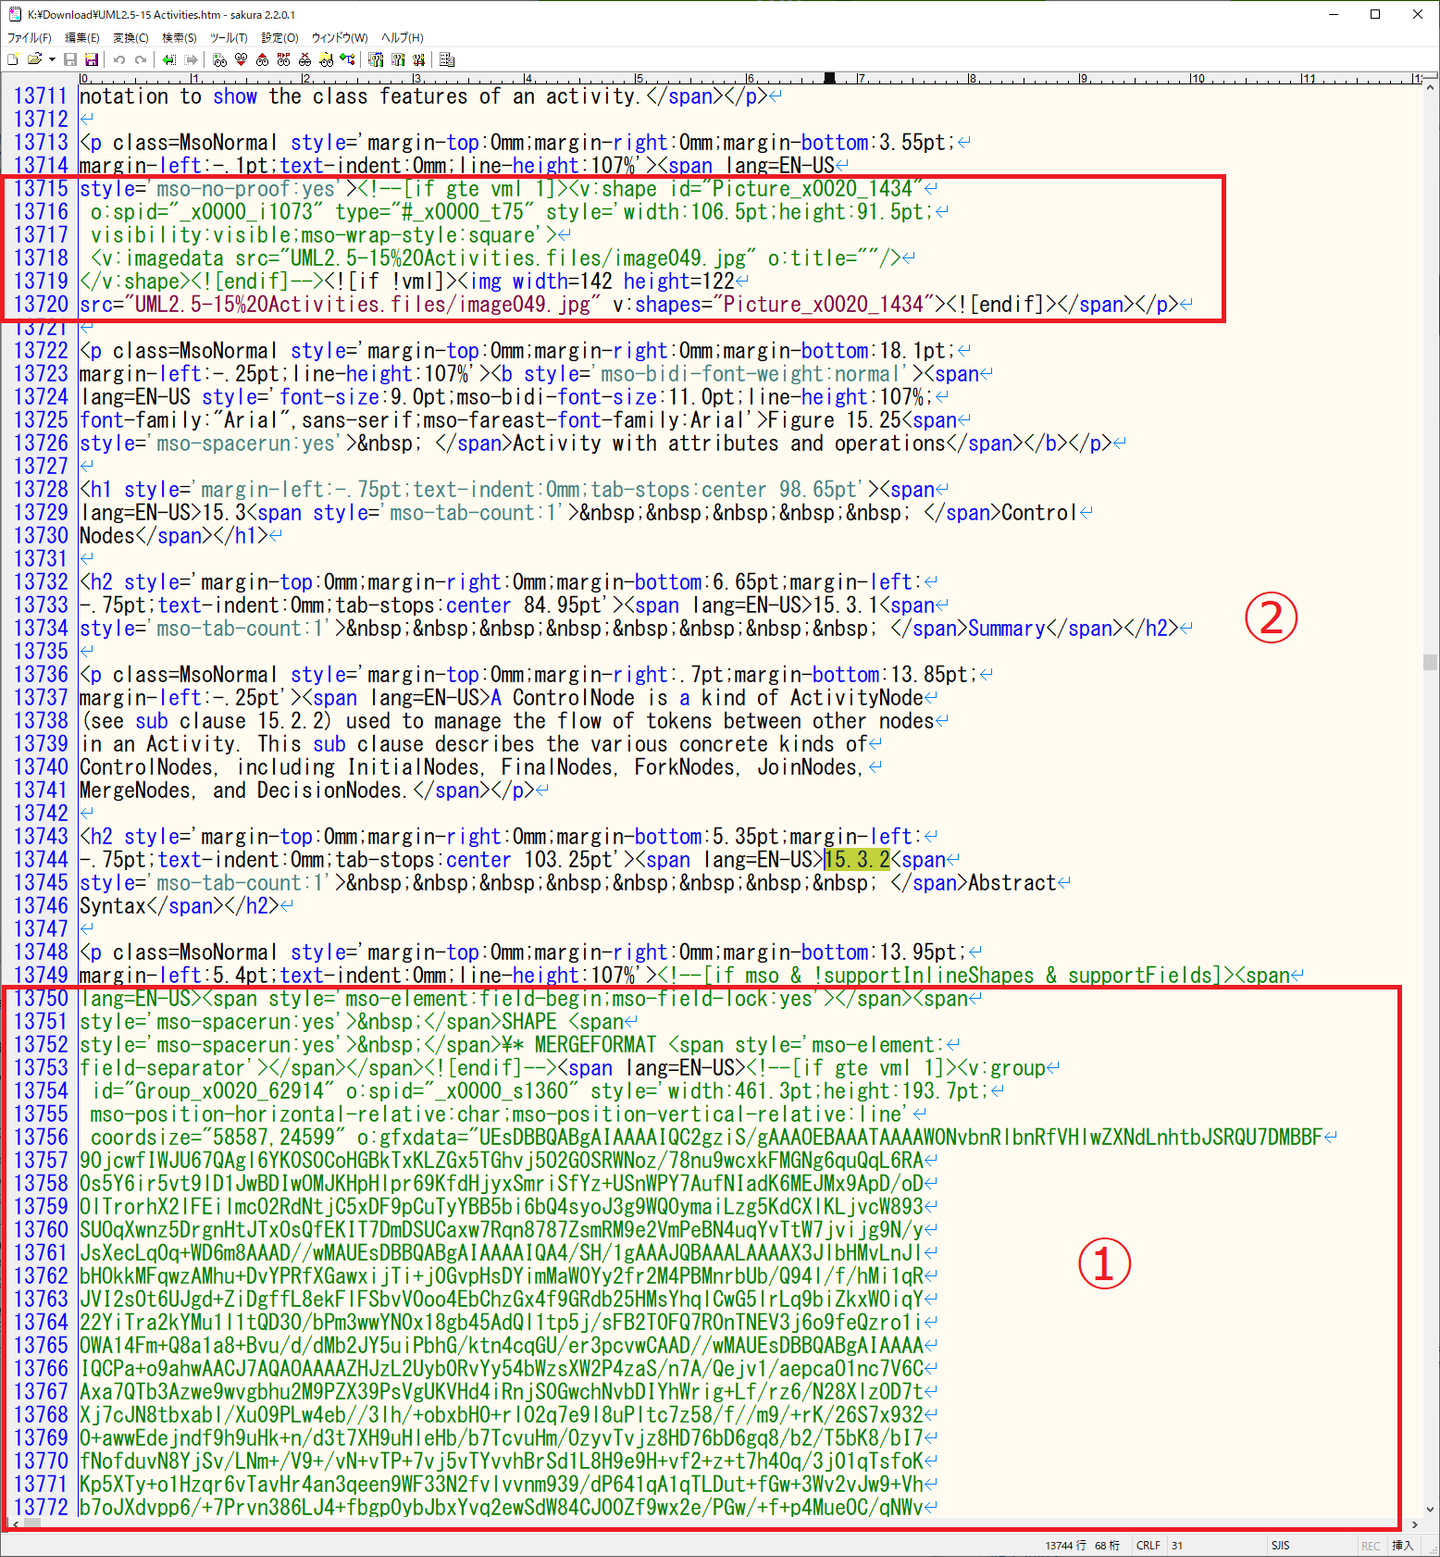Image resolution: width=1440 pixels, height=1557 pixels.
Task: Click line number 13711 in the gutter
Action: (41, 97)
